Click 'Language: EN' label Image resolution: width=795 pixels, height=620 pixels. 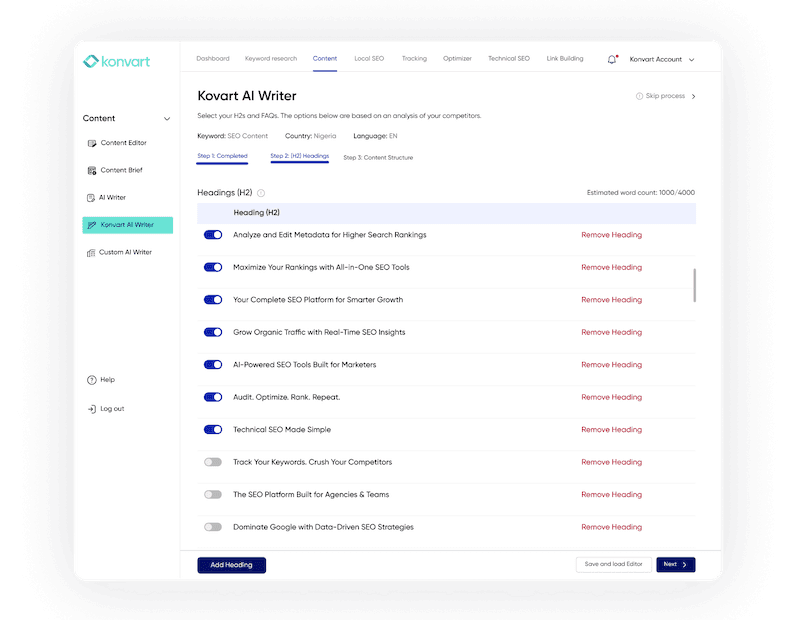click(x=375, y=136)
